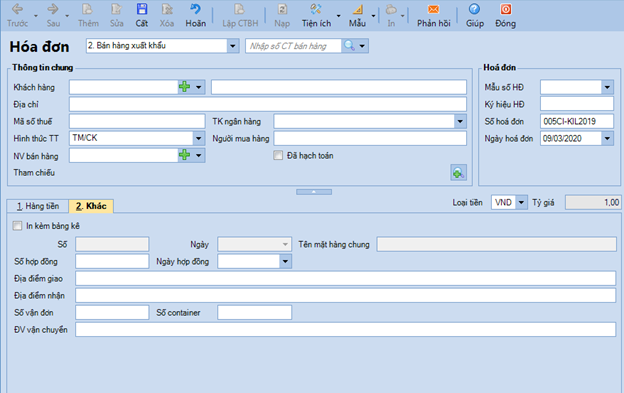The height and width of the screenshot is (393, 624).
Task: Open Ngày hợp đồng date dropdown
Action: 285,261
